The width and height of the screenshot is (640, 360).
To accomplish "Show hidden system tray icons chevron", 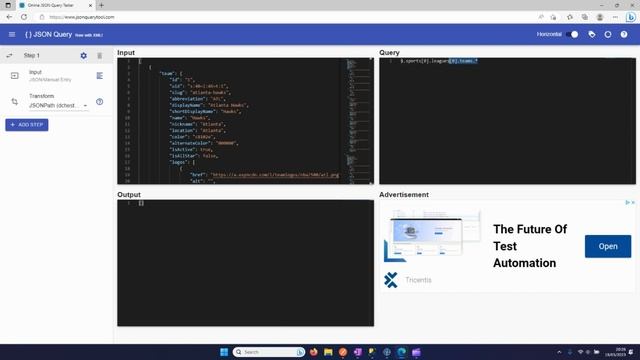I will pos(559,352).
